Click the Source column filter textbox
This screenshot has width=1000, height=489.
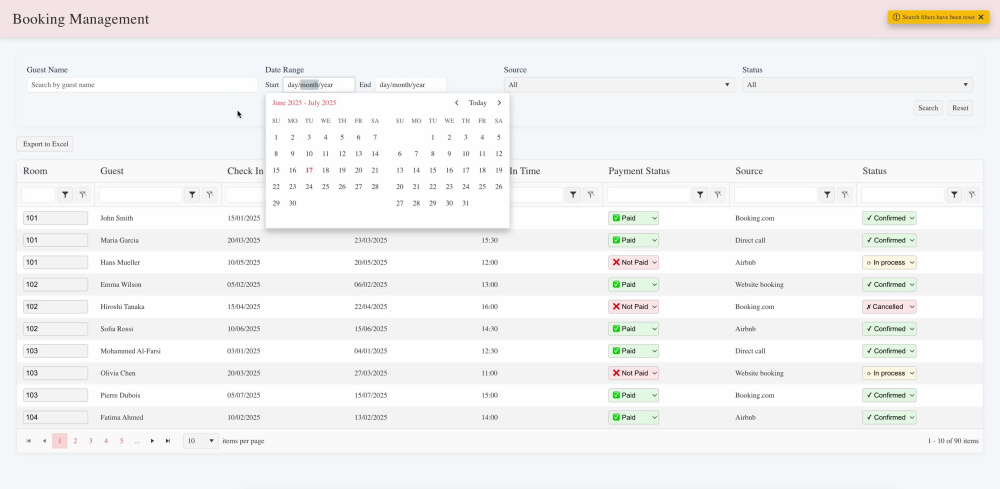point(776,195)
